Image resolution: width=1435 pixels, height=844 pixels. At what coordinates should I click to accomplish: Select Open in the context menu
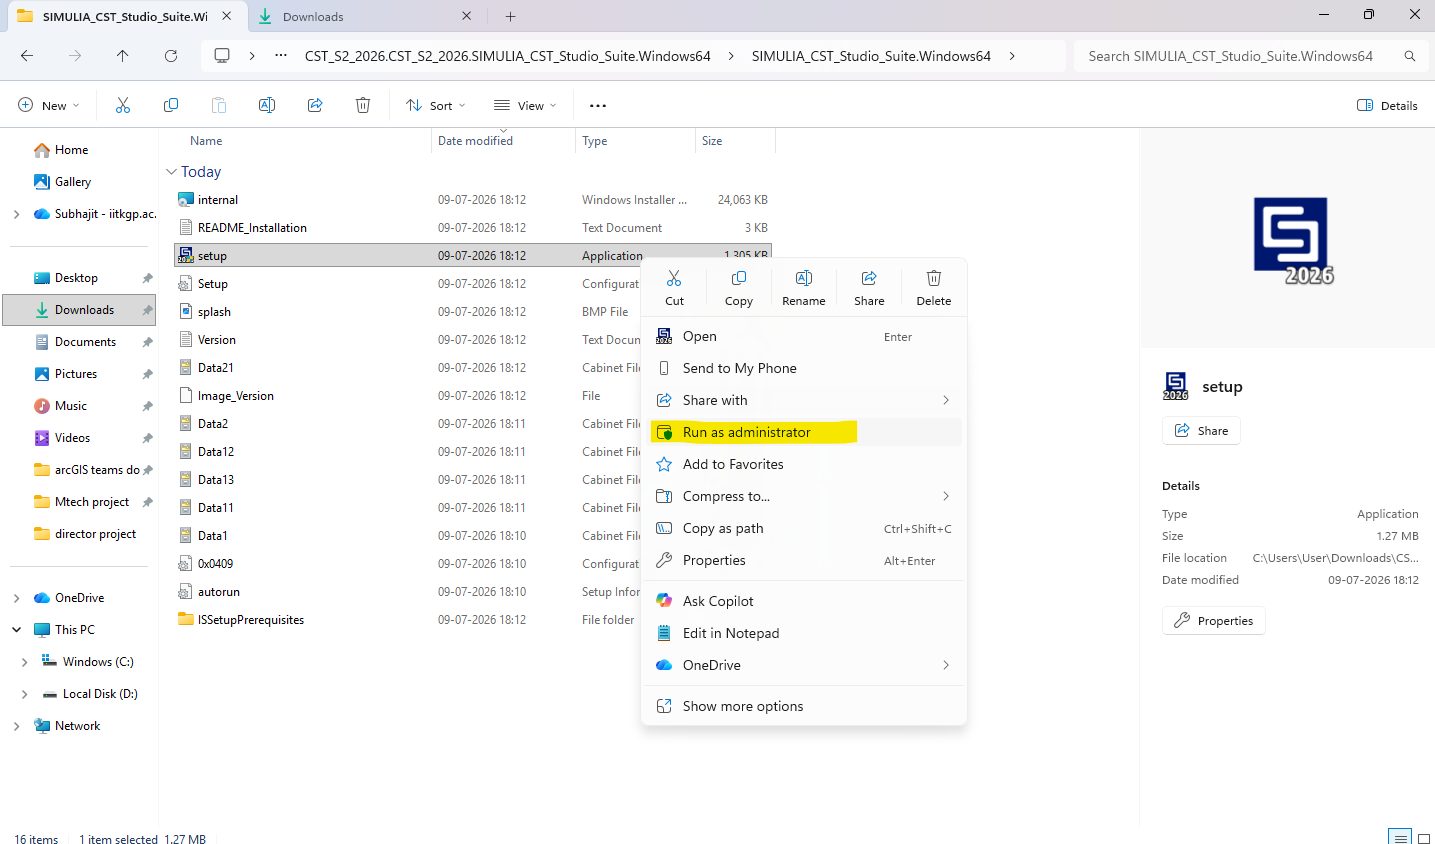804,336
